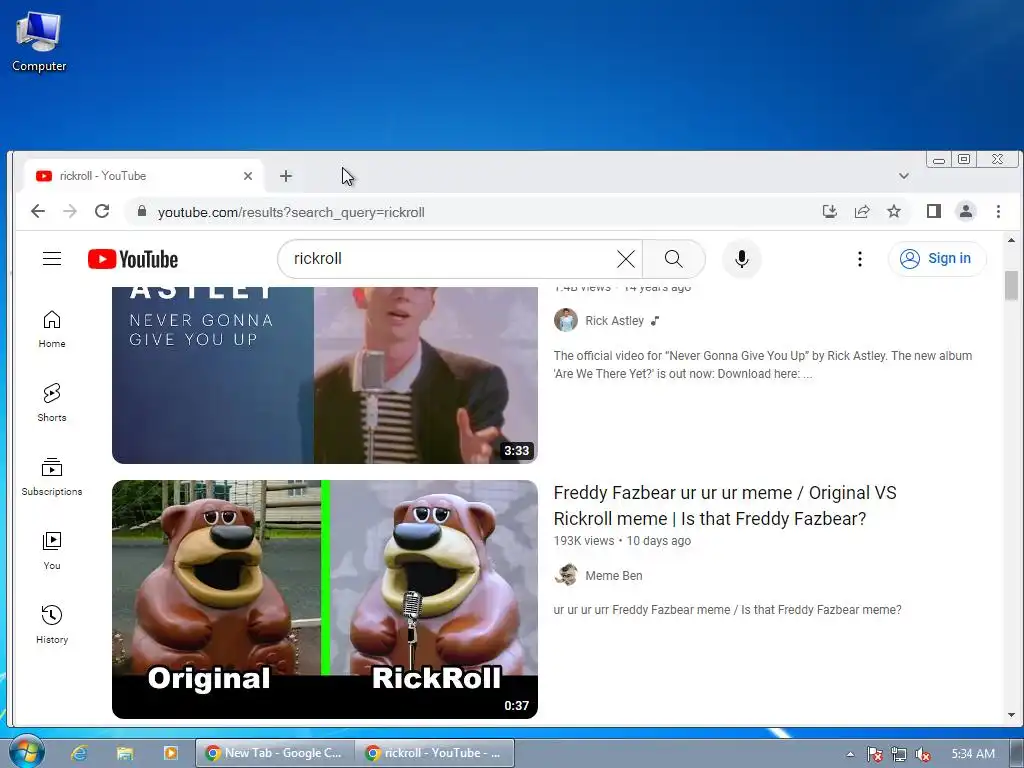
Task: Bookmark this page with star
Action: (x=893, y=211)
